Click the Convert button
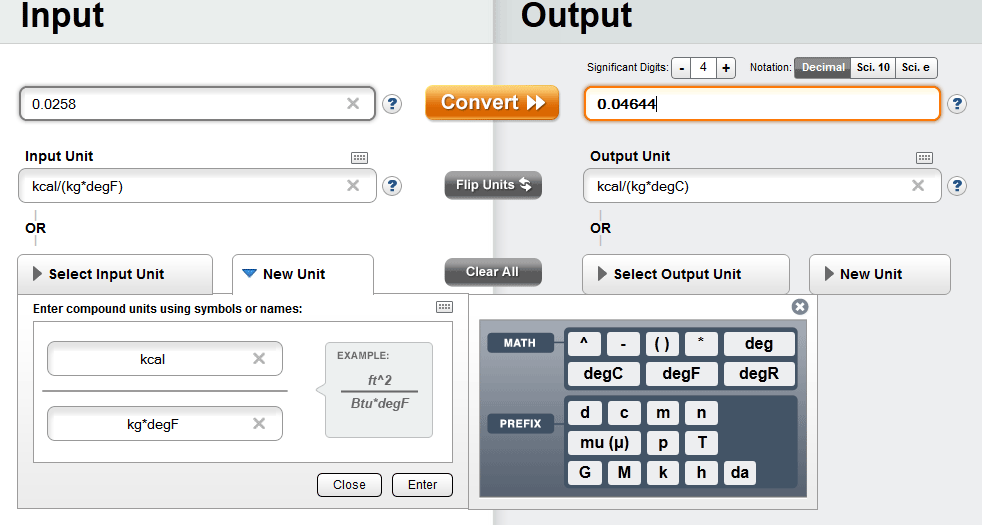 click(492, 103)
